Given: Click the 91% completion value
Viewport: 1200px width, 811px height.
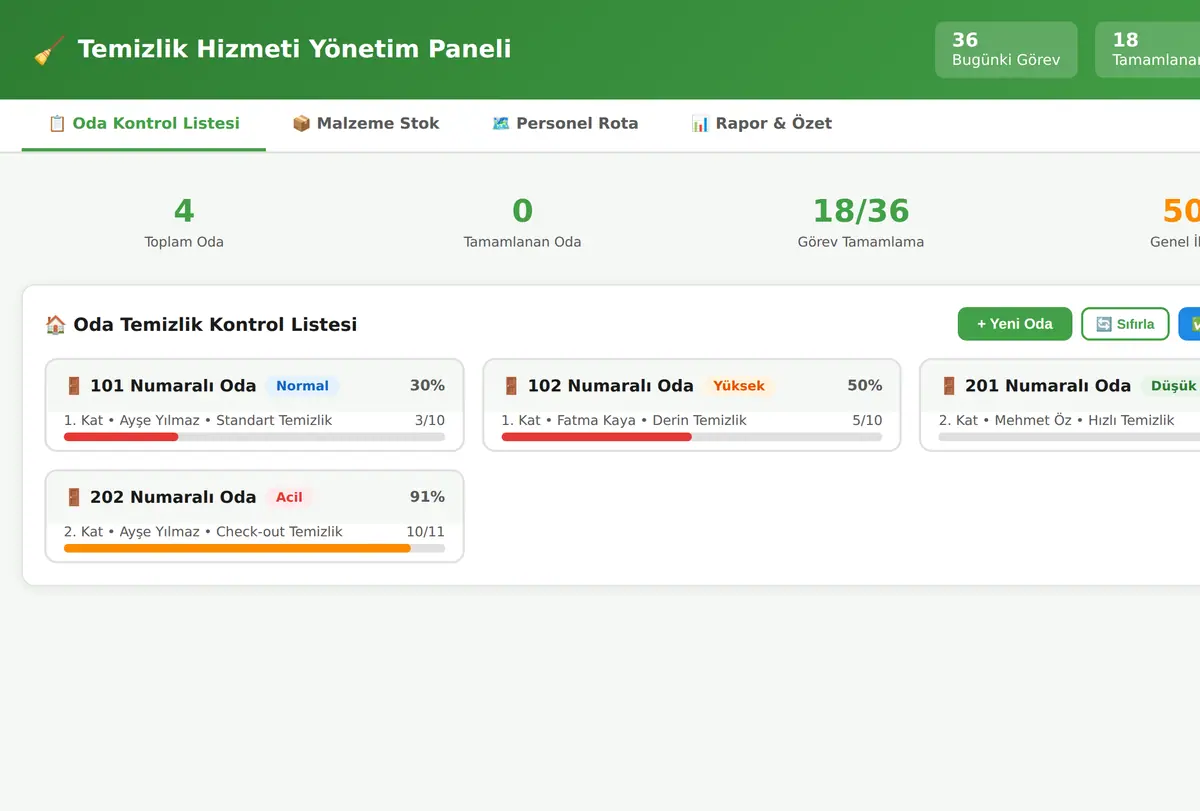Looking at the screenshot, I should tap(427, 497).
